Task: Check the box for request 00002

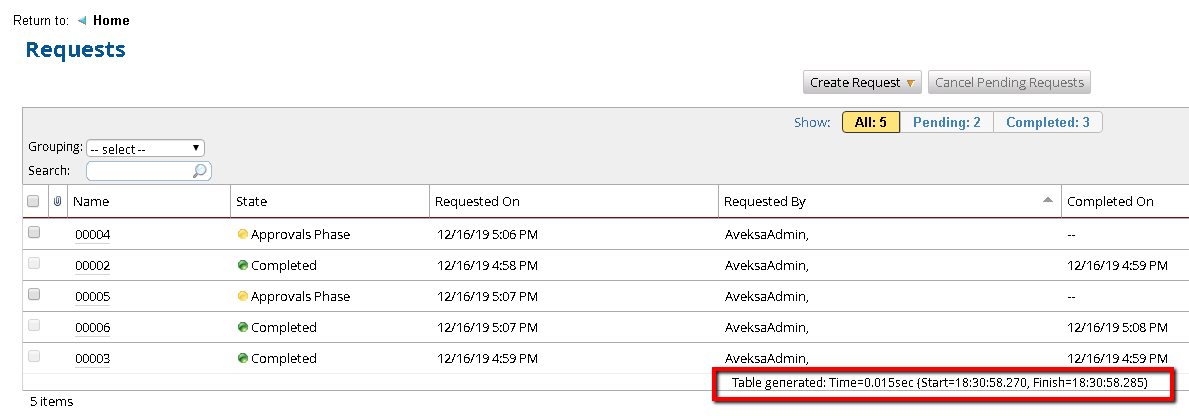Action: point(34,264)
